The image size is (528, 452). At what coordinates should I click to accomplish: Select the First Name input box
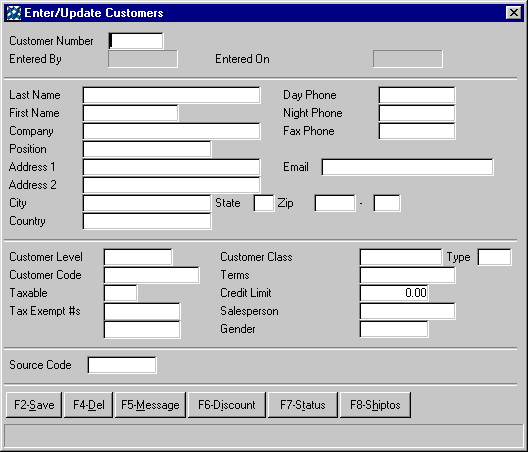[x=131, y=113]
